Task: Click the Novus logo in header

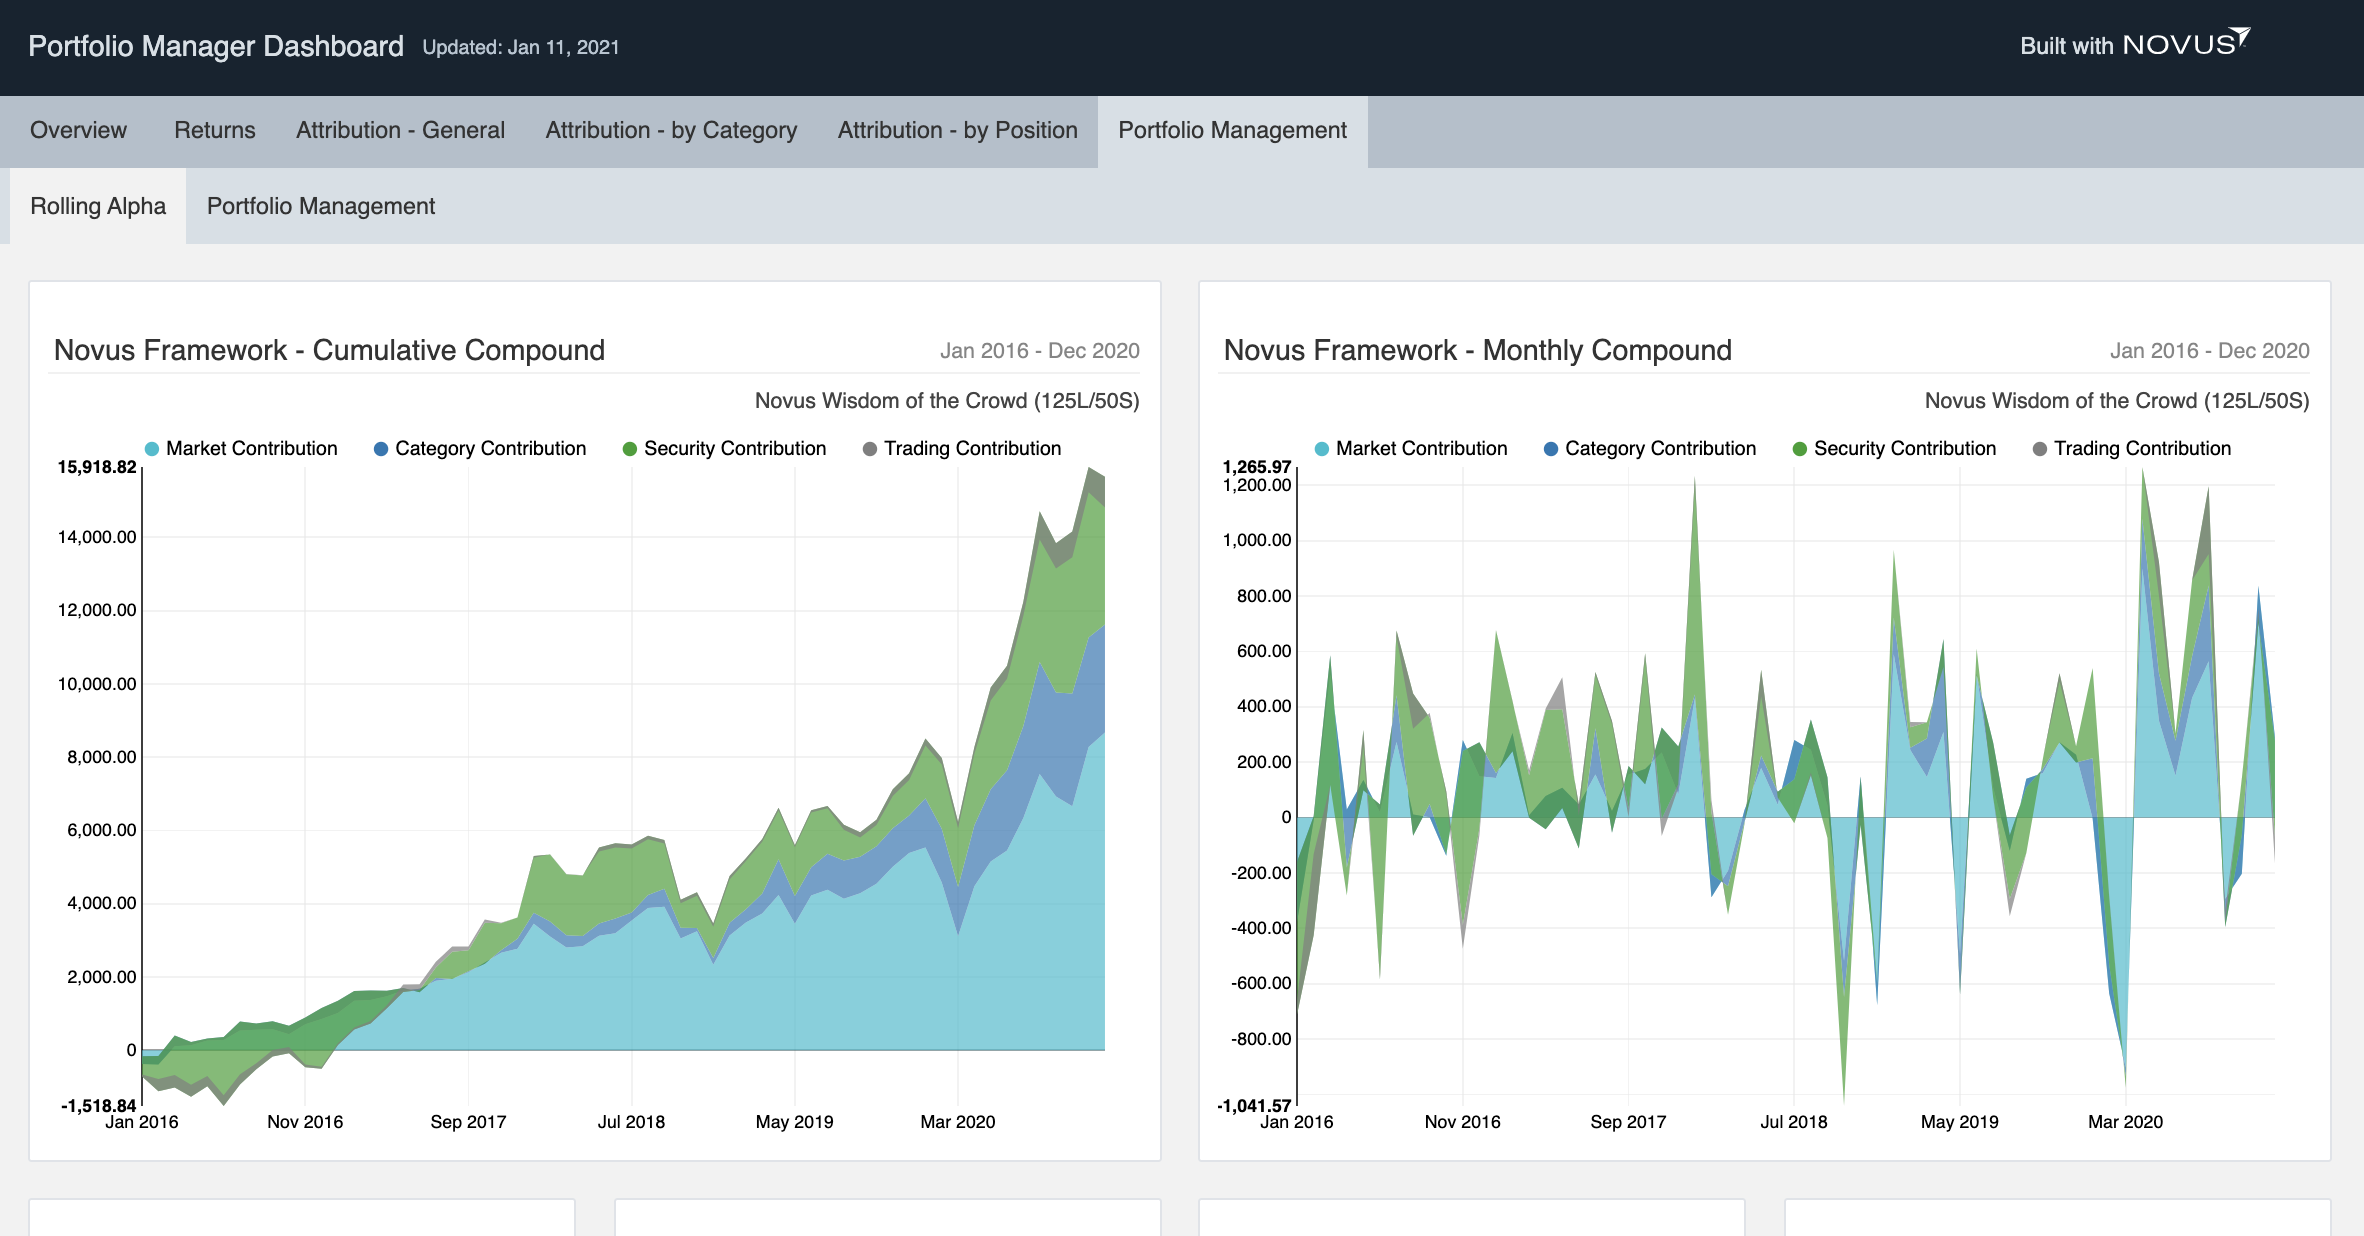Action: click(2184, 44)
